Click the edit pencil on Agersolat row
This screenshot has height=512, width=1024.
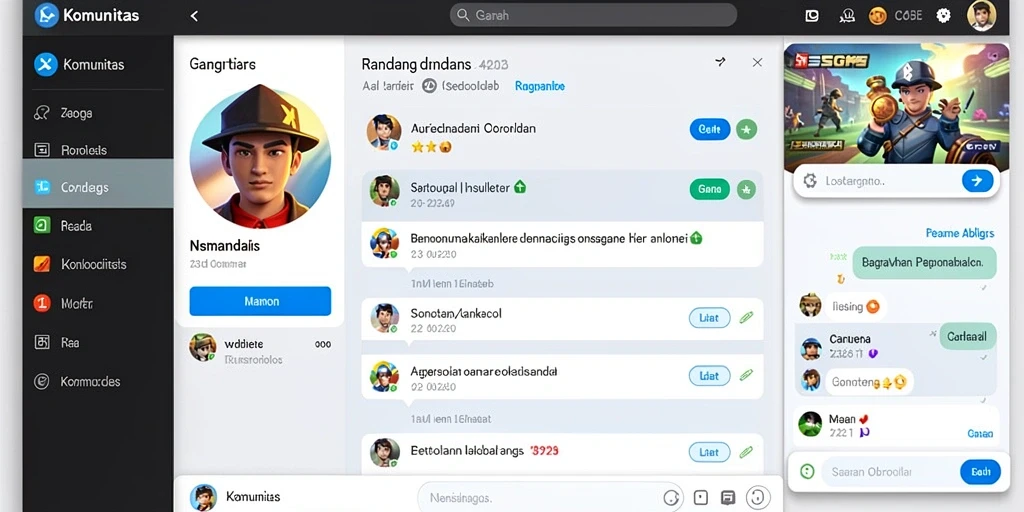click(746, 376)
